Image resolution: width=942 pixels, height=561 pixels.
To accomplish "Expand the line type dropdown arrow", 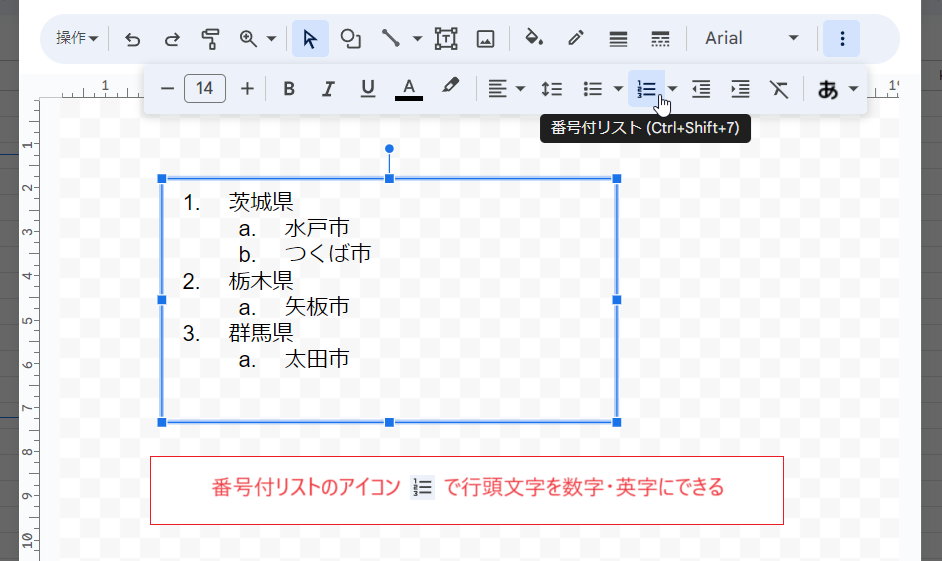I will 418,39.
